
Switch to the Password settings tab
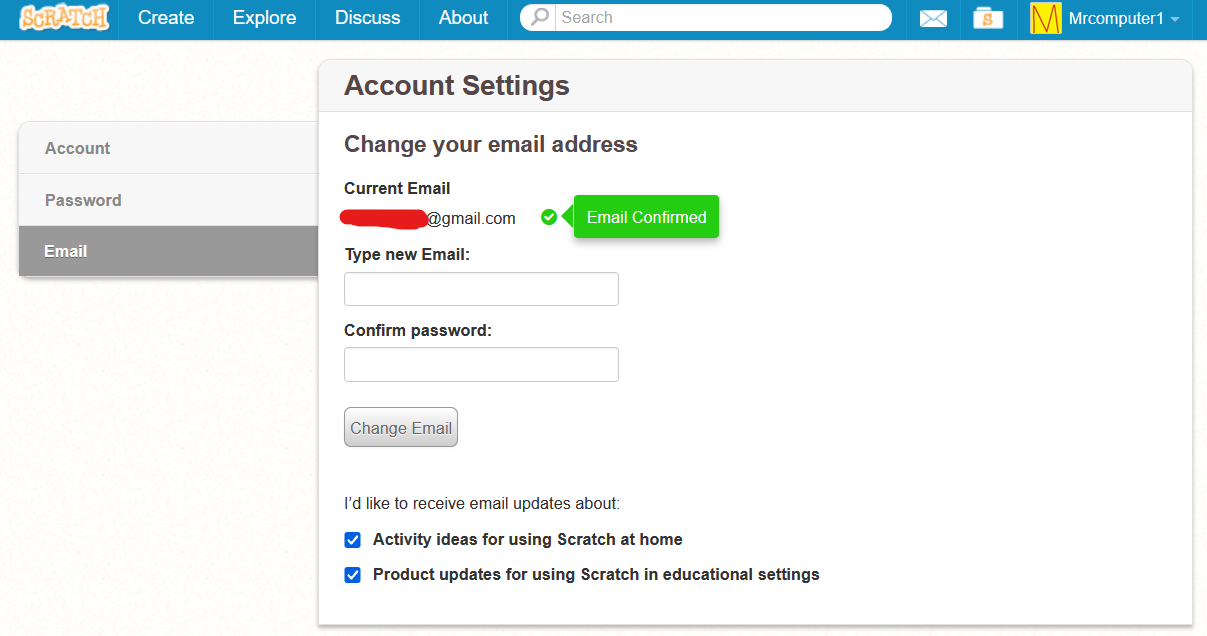point(168,200)
